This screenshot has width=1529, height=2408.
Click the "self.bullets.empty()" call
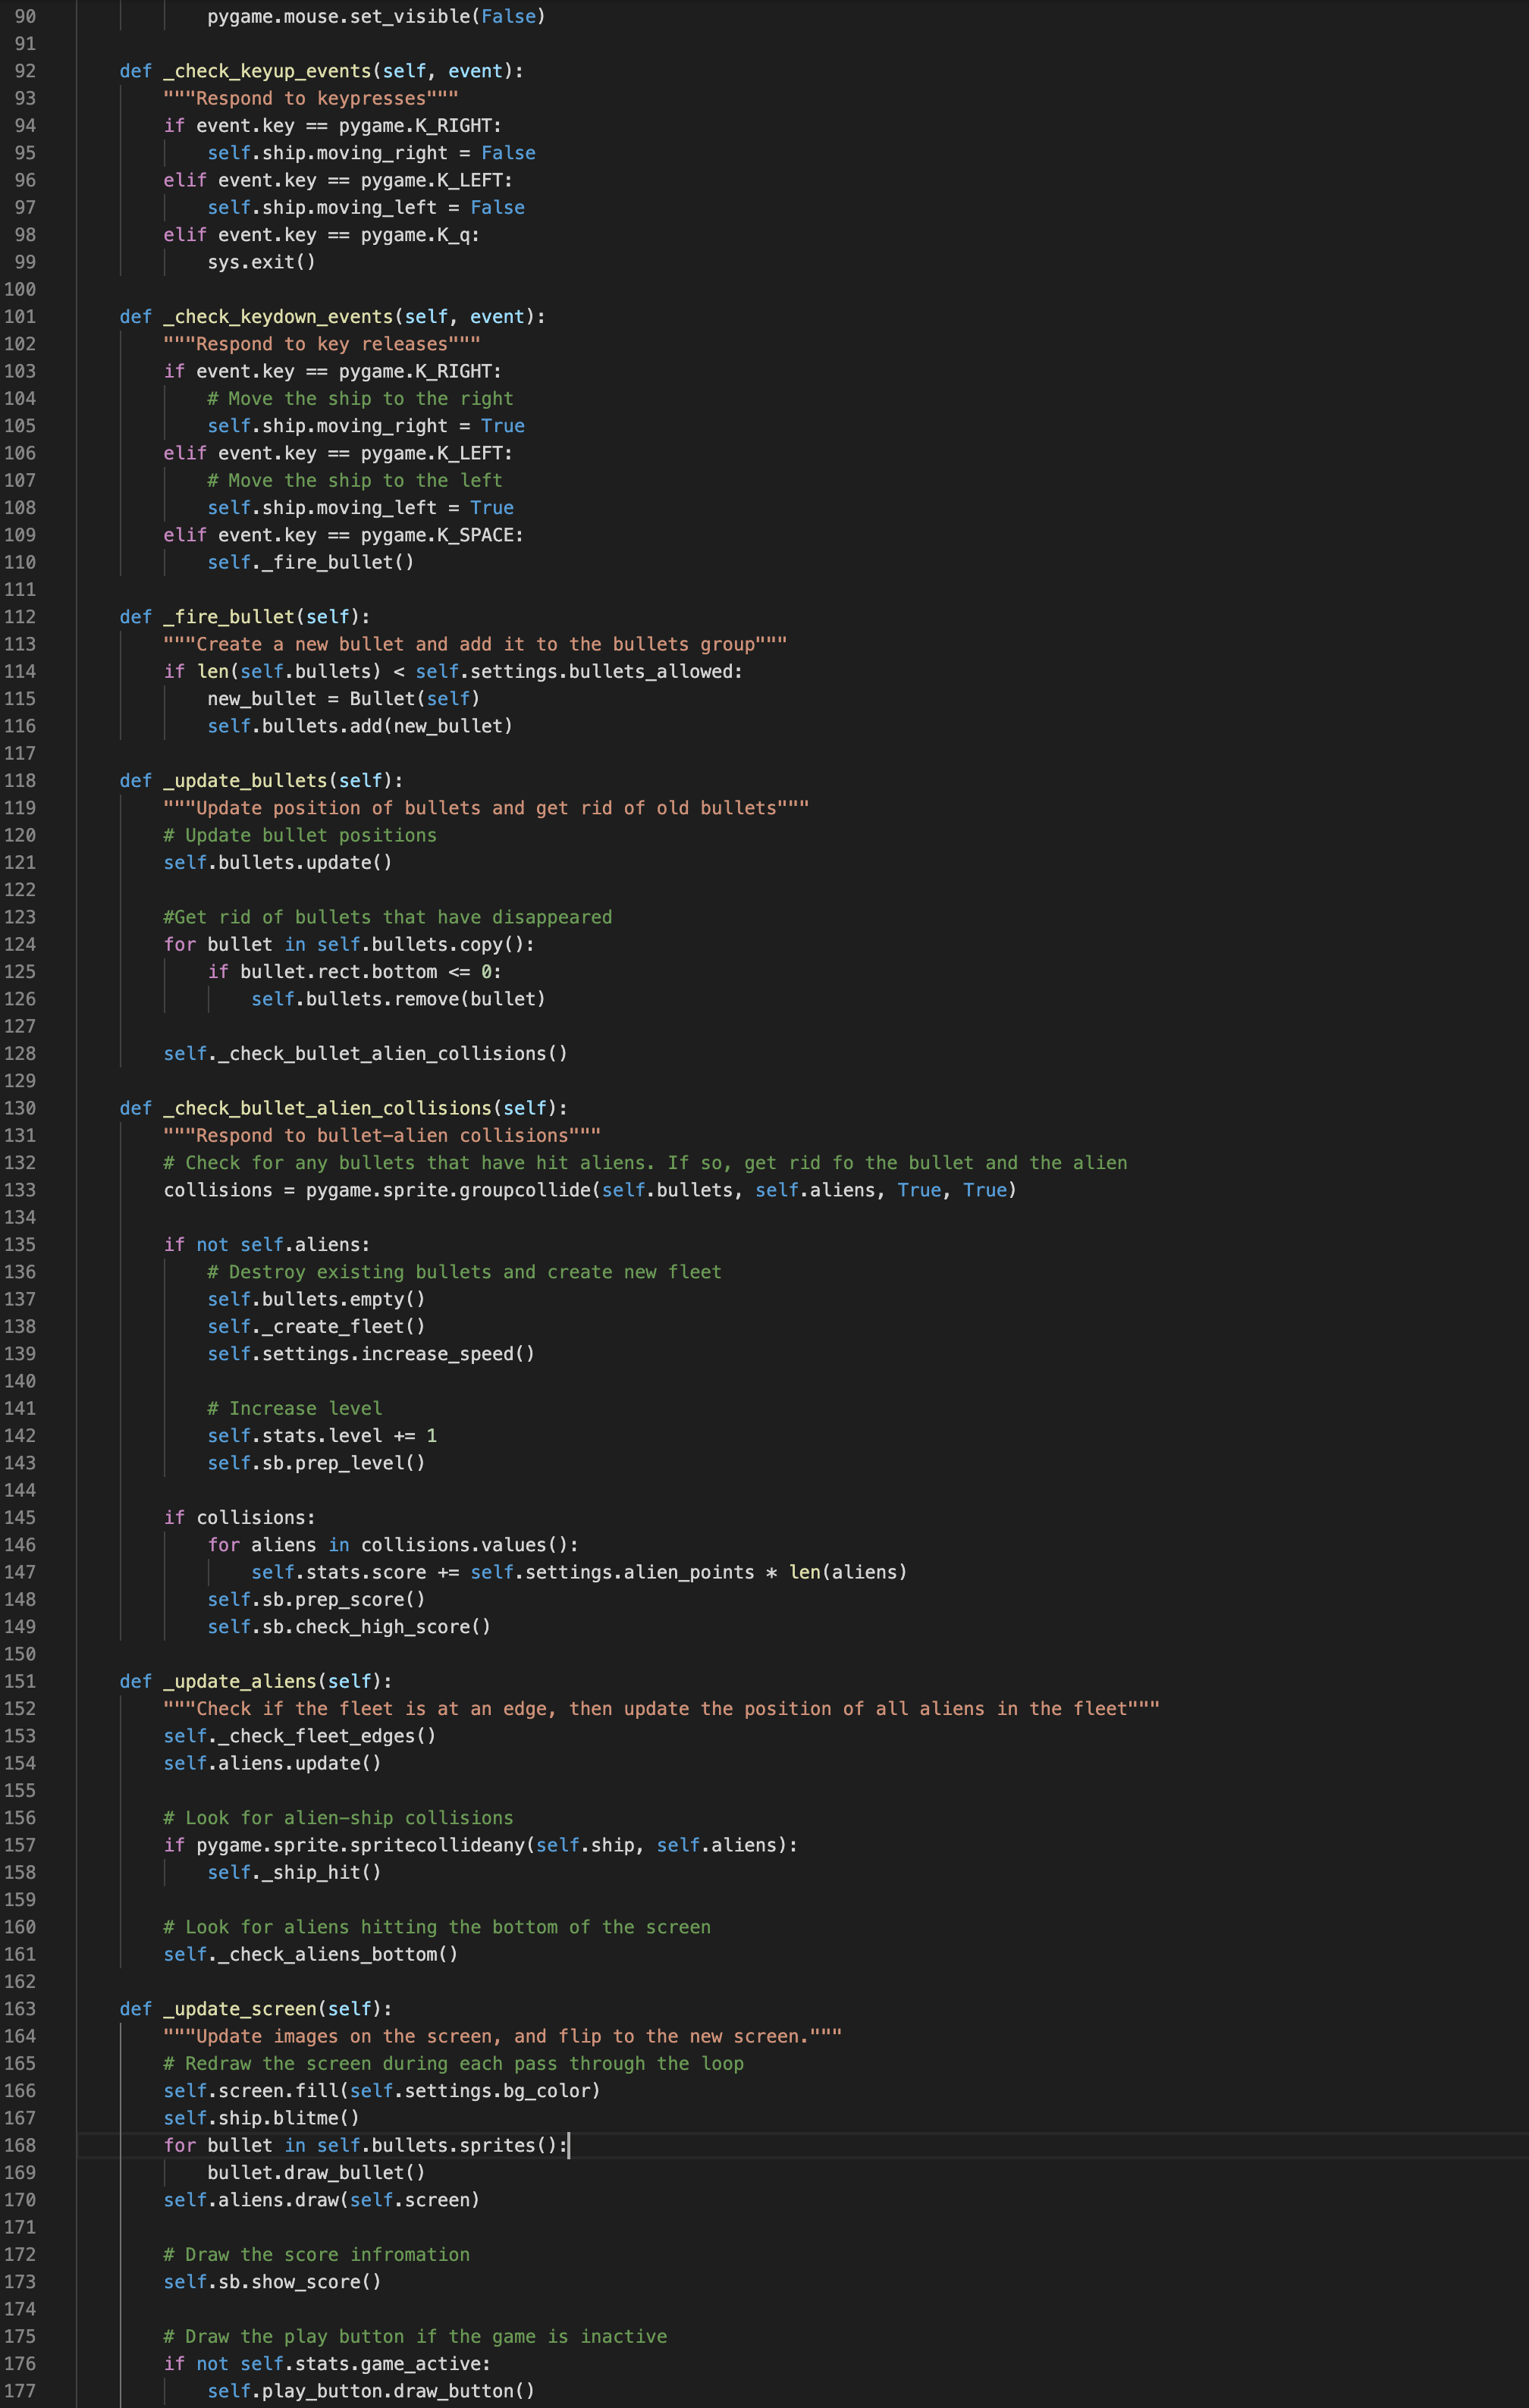click(x=316, y=1299)
